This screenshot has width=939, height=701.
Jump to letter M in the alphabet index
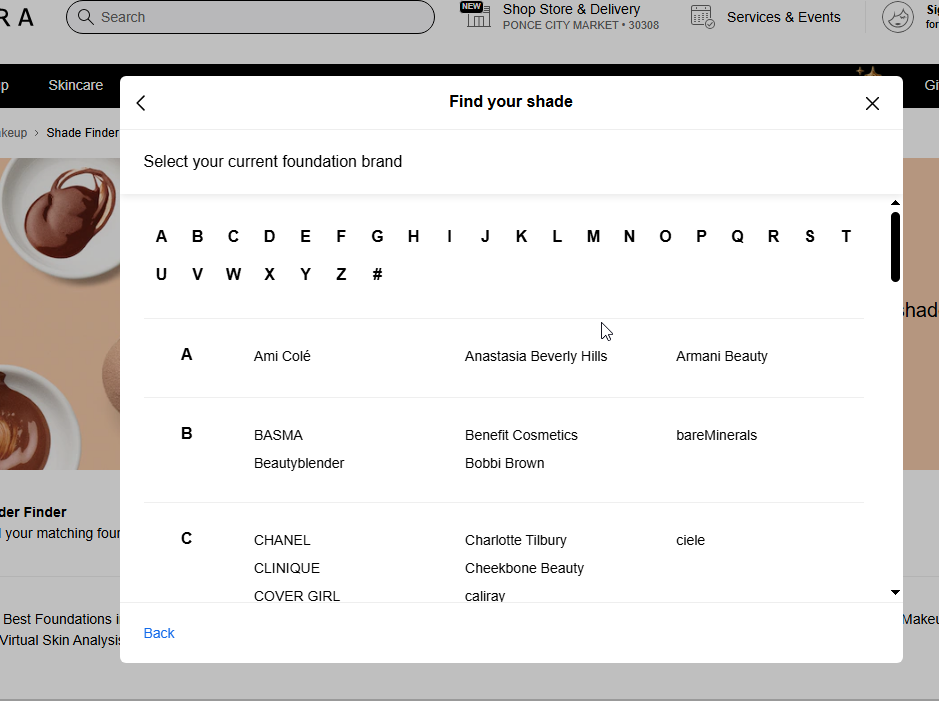tap(593, 237)
